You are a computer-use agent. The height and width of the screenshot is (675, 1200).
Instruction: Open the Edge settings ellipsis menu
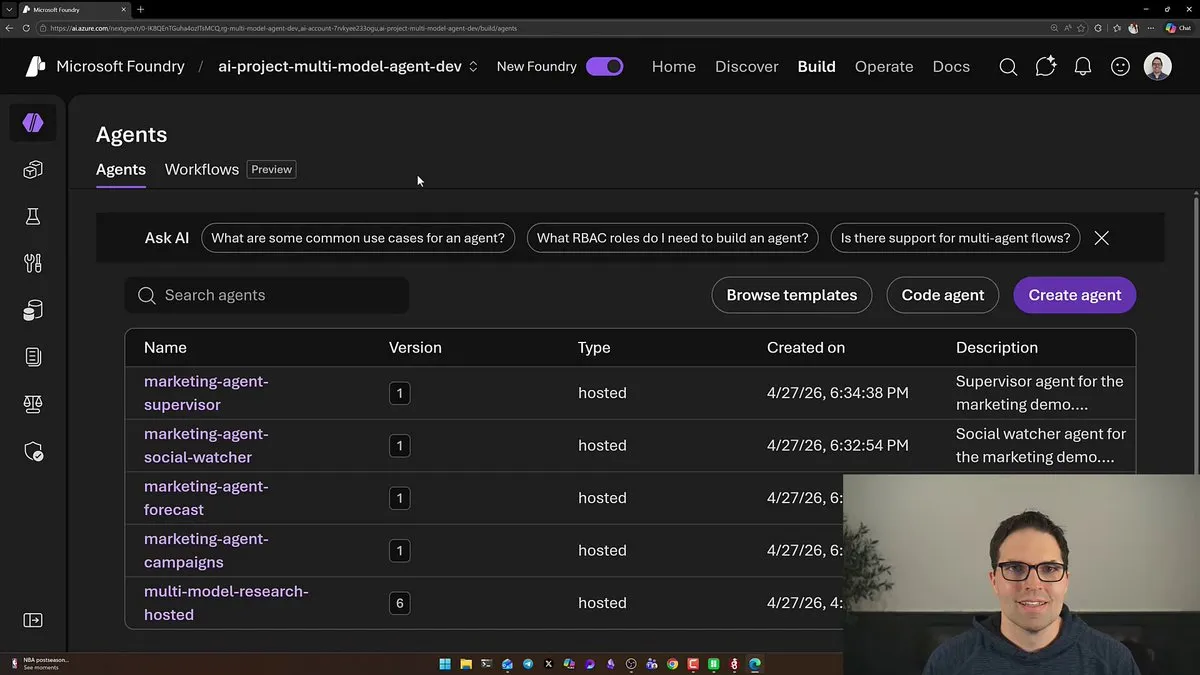[x=1152, y=28]
